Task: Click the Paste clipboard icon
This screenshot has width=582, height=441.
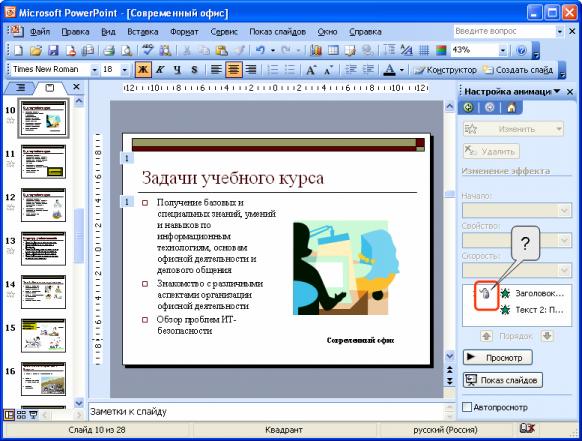Action: [x=222, y=50]
